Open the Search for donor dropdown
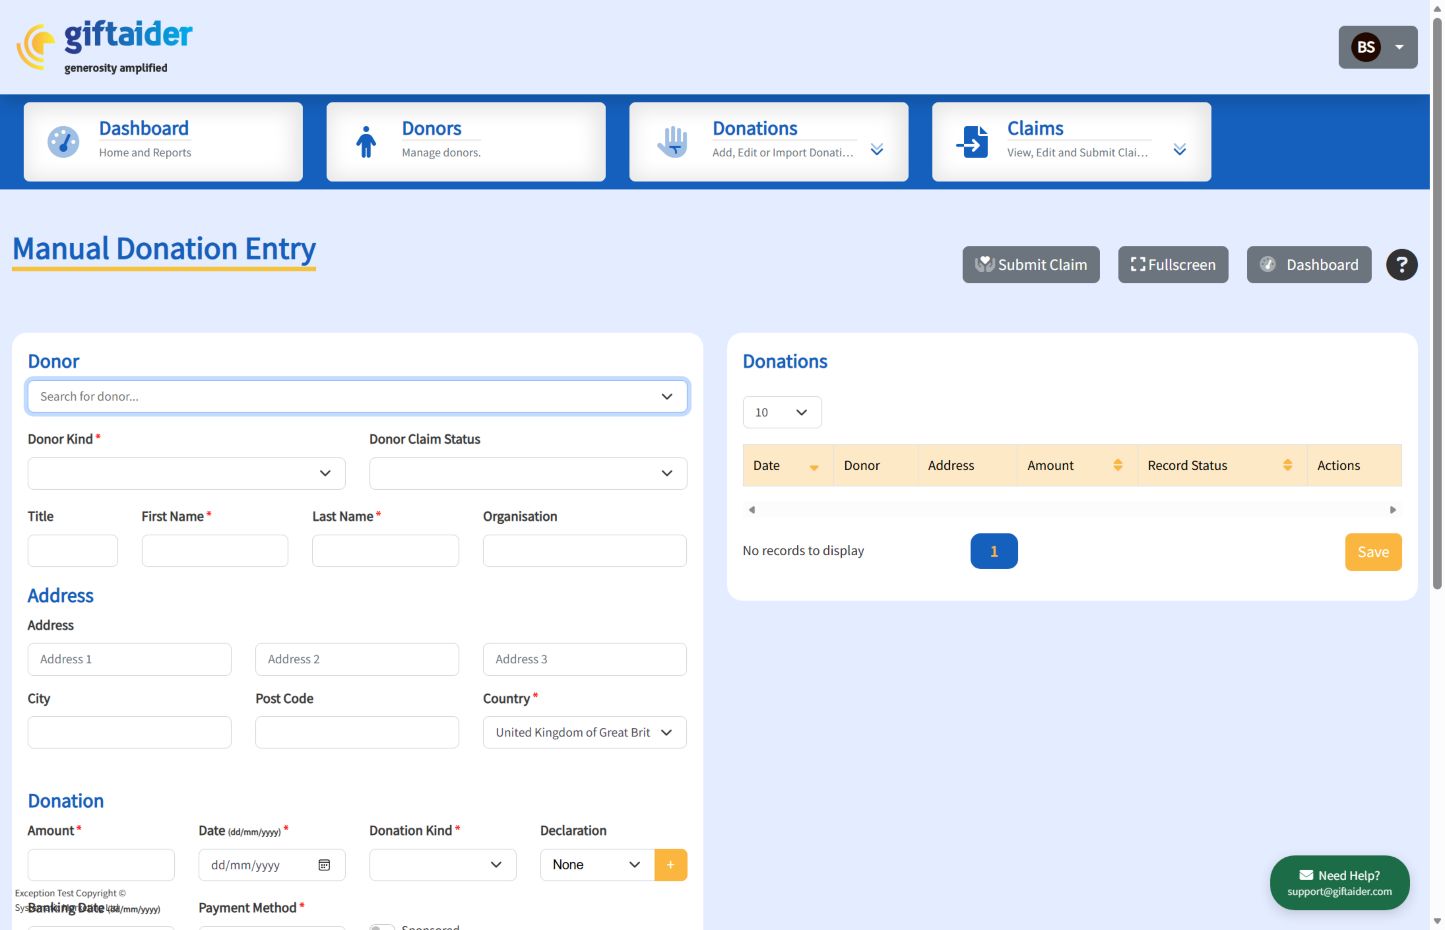The width and height of the screenshot is (1445, 930). 357,397
